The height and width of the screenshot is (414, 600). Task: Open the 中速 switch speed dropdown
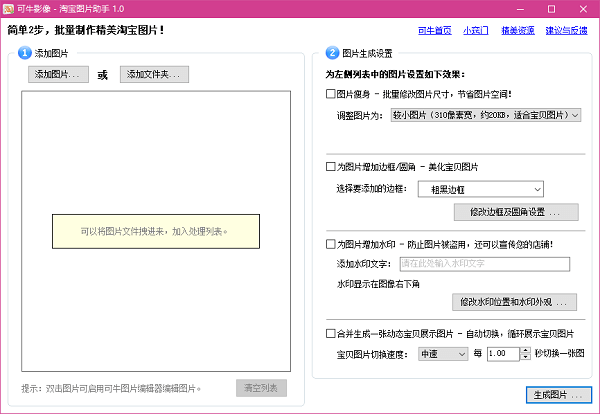tap(442, 354)
